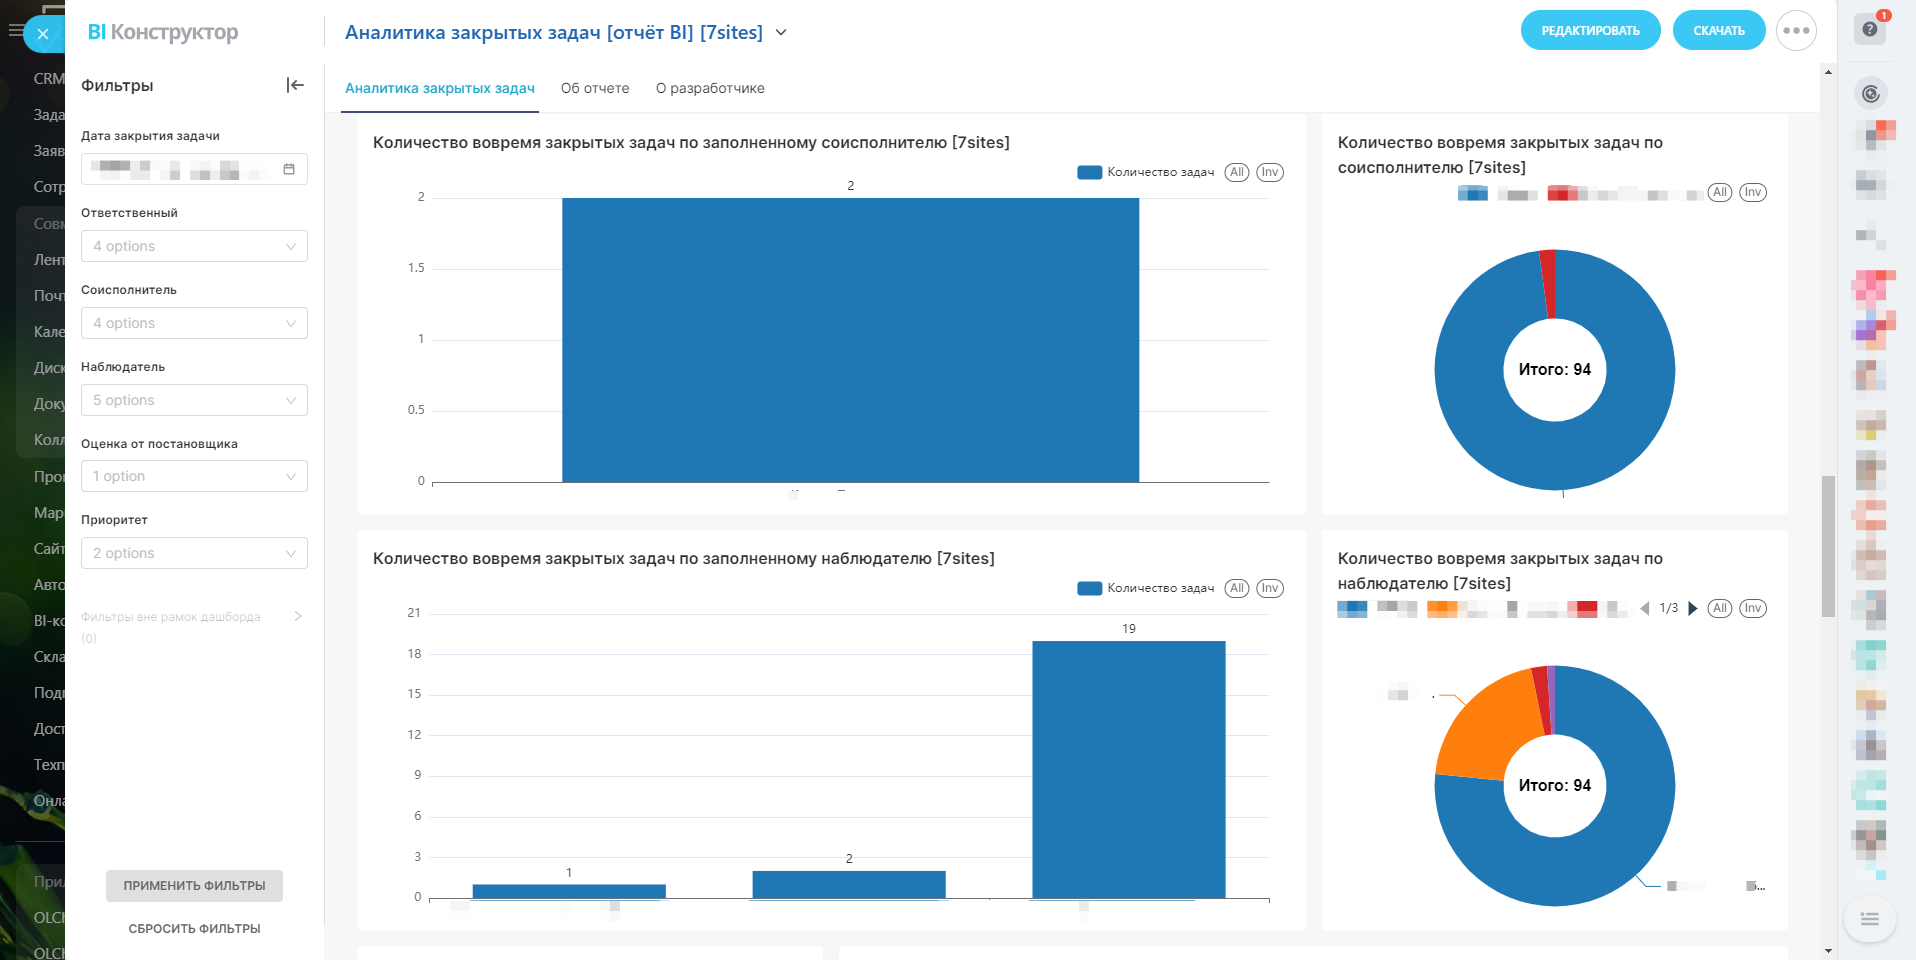Open the Приоритет filter dropdown
The height and width of the screenshot is (960, 1916).
click(x=194, y=553)
